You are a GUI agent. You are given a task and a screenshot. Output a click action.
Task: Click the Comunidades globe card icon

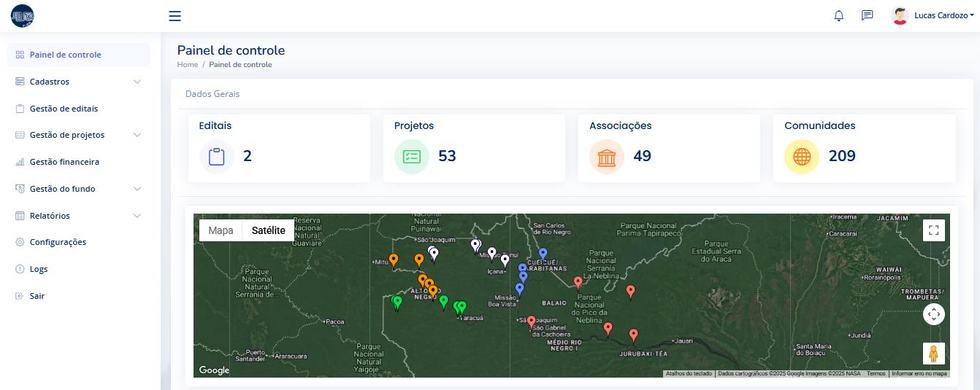coord(802,156)
